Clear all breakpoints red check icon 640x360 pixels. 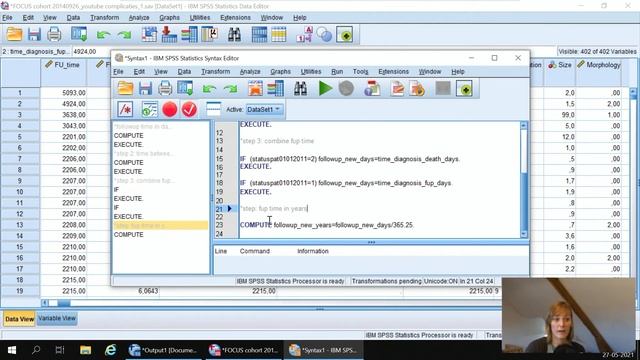click(189, 109)
